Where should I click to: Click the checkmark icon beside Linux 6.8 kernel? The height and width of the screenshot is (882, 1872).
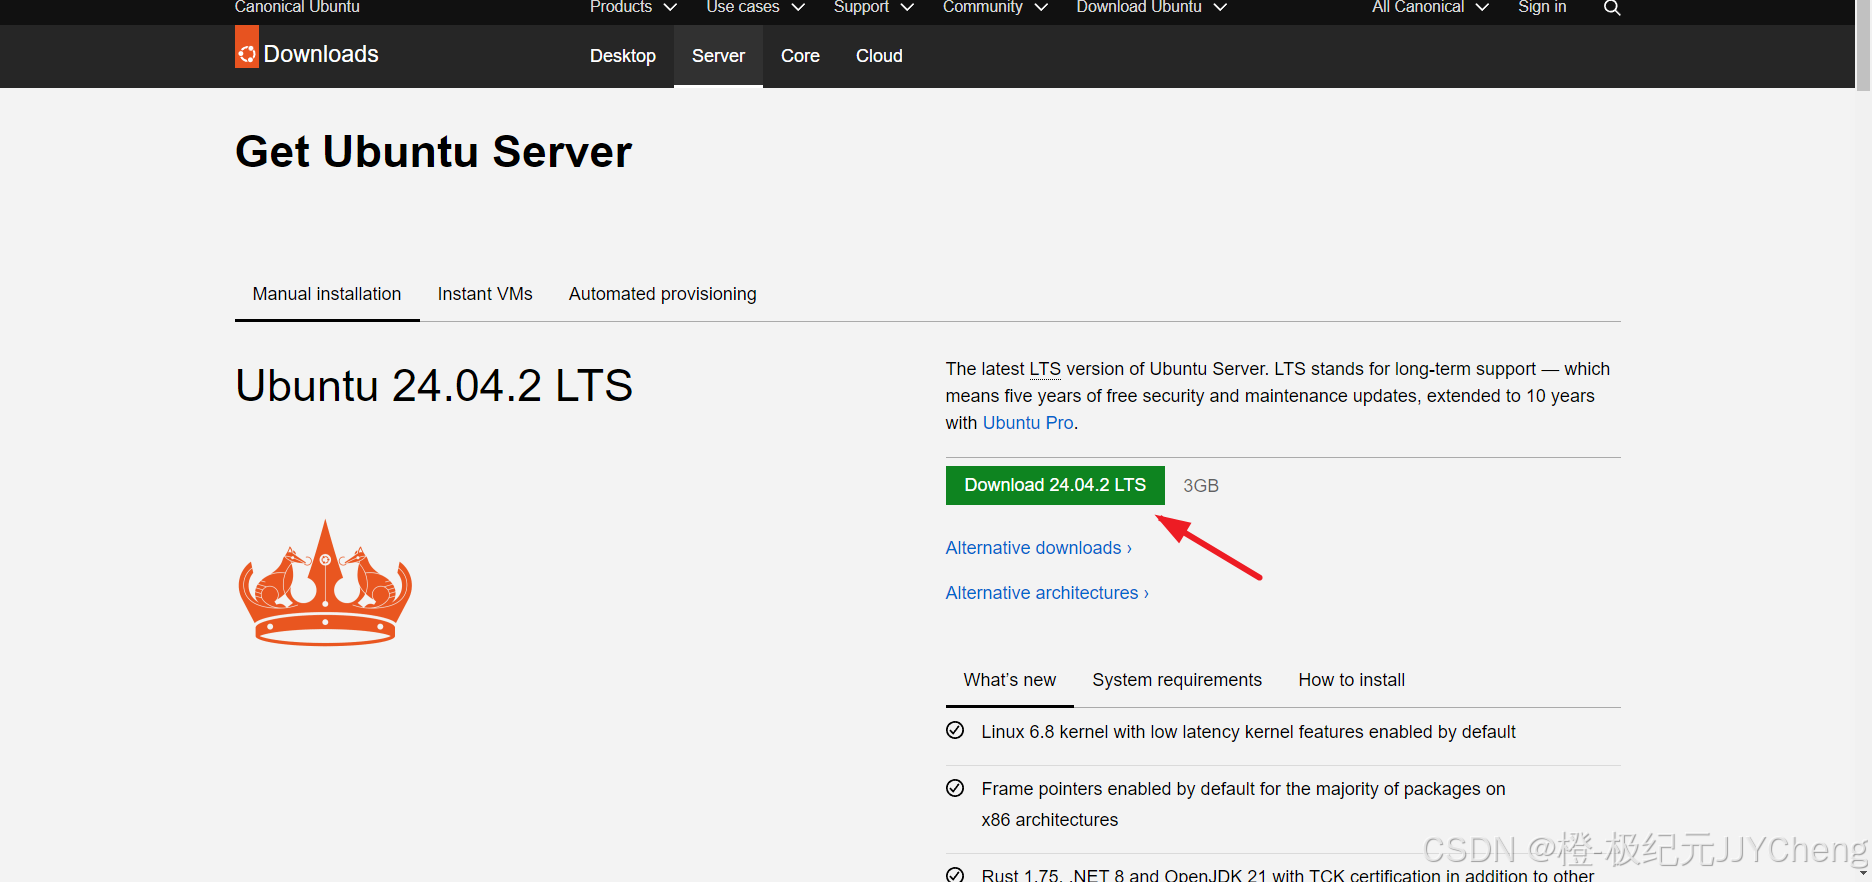click(x=955, y=730)
